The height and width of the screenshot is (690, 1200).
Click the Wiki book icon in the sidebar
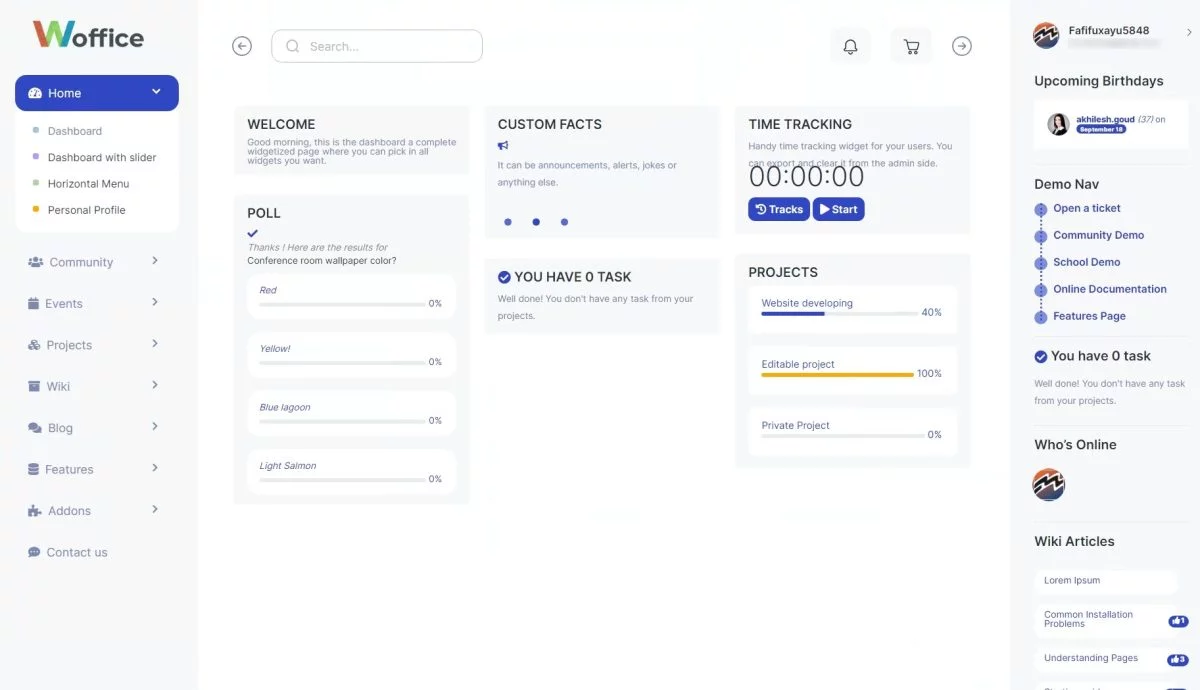(34, 385)
